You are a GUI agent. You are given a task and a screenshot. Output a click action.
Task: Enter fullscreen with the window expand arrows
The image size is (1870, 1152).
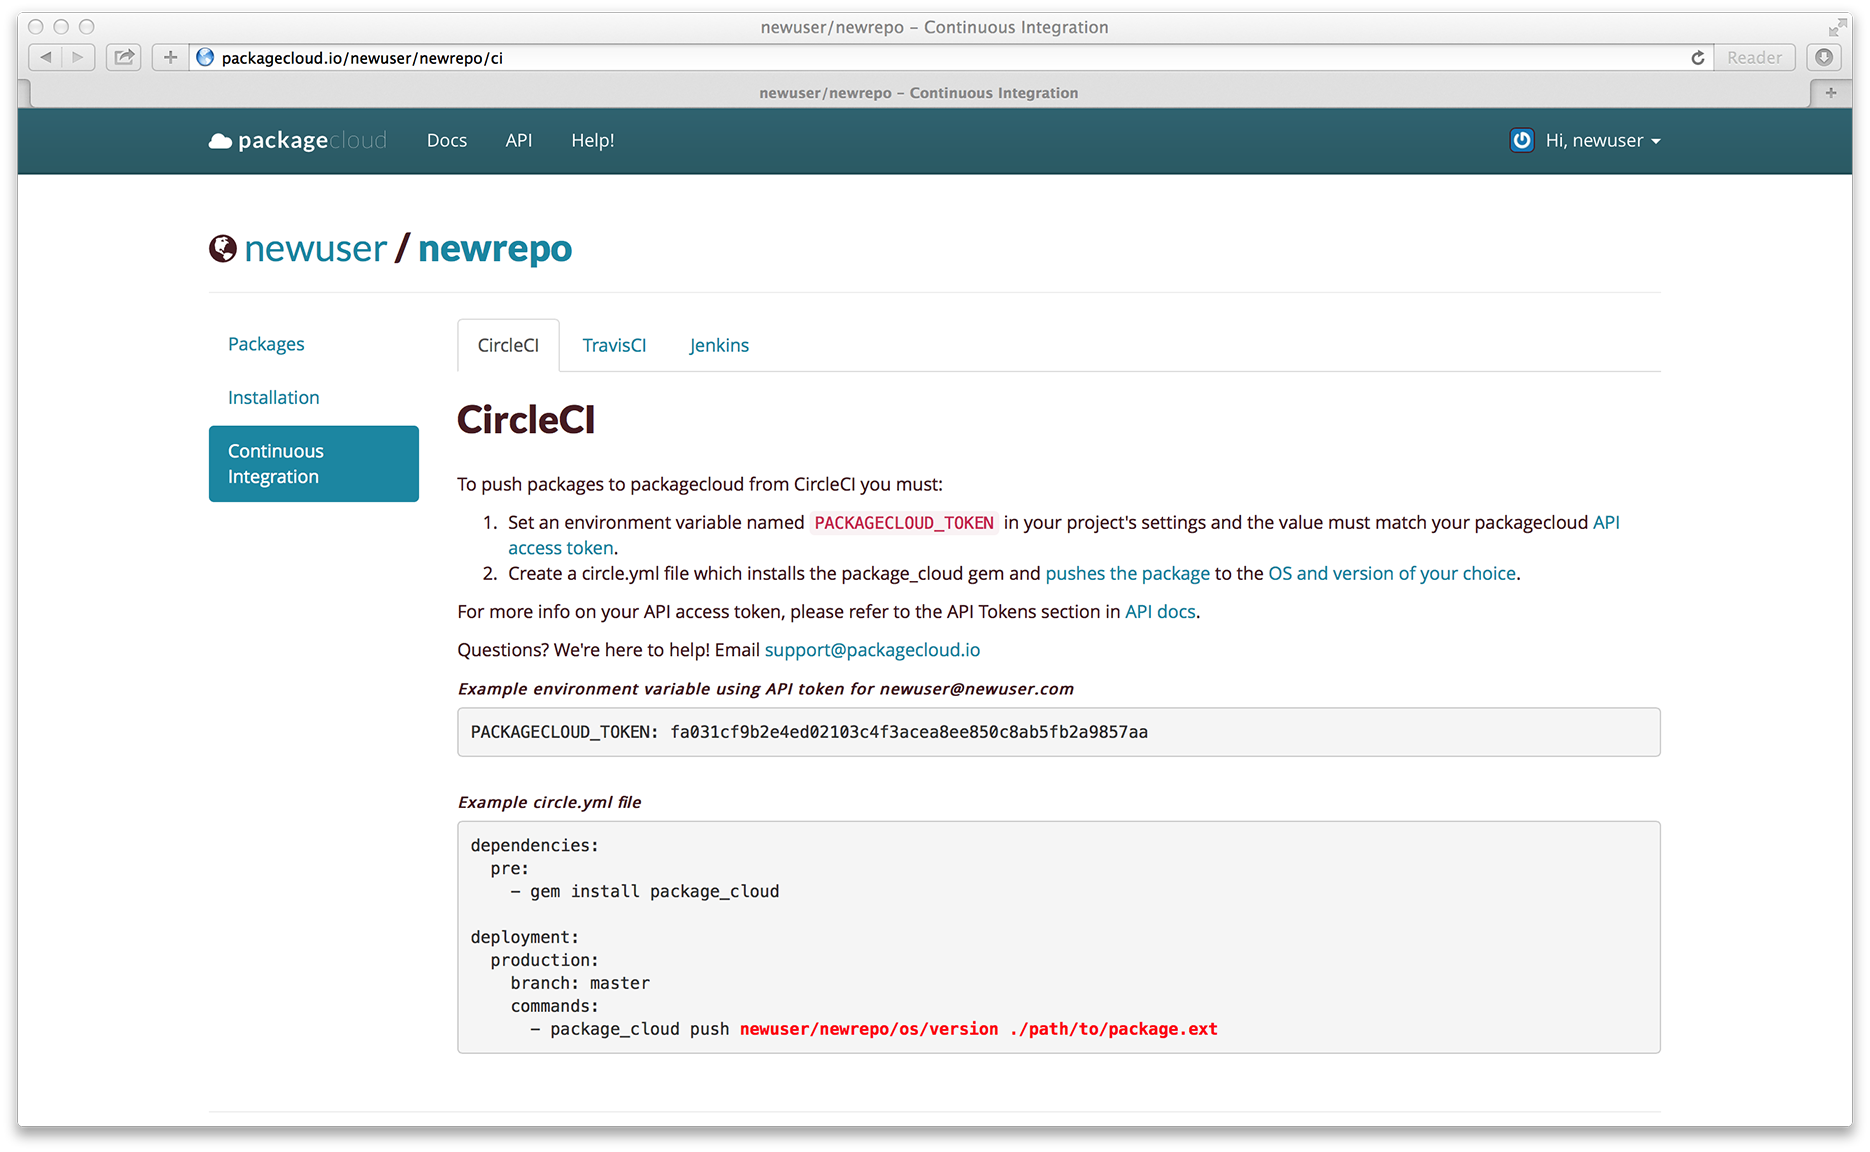1838,27
